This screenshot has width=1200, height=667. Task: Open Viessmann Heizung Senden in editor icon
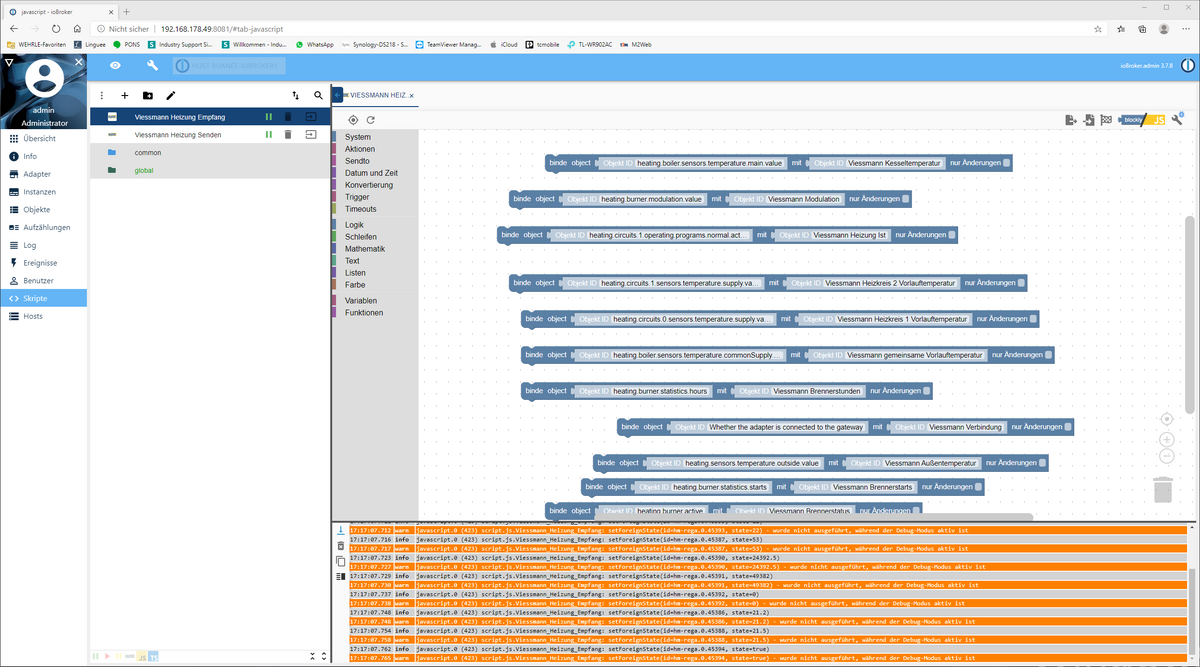point(310,134)
